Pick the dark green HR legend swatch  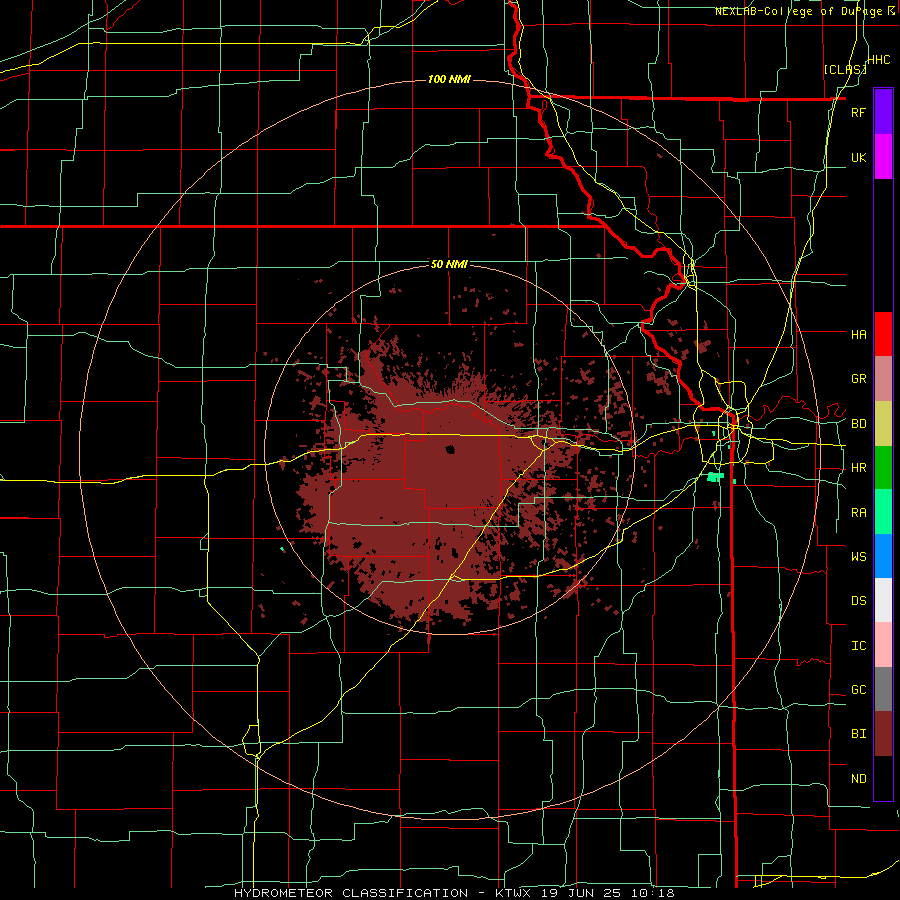[883, 468]
